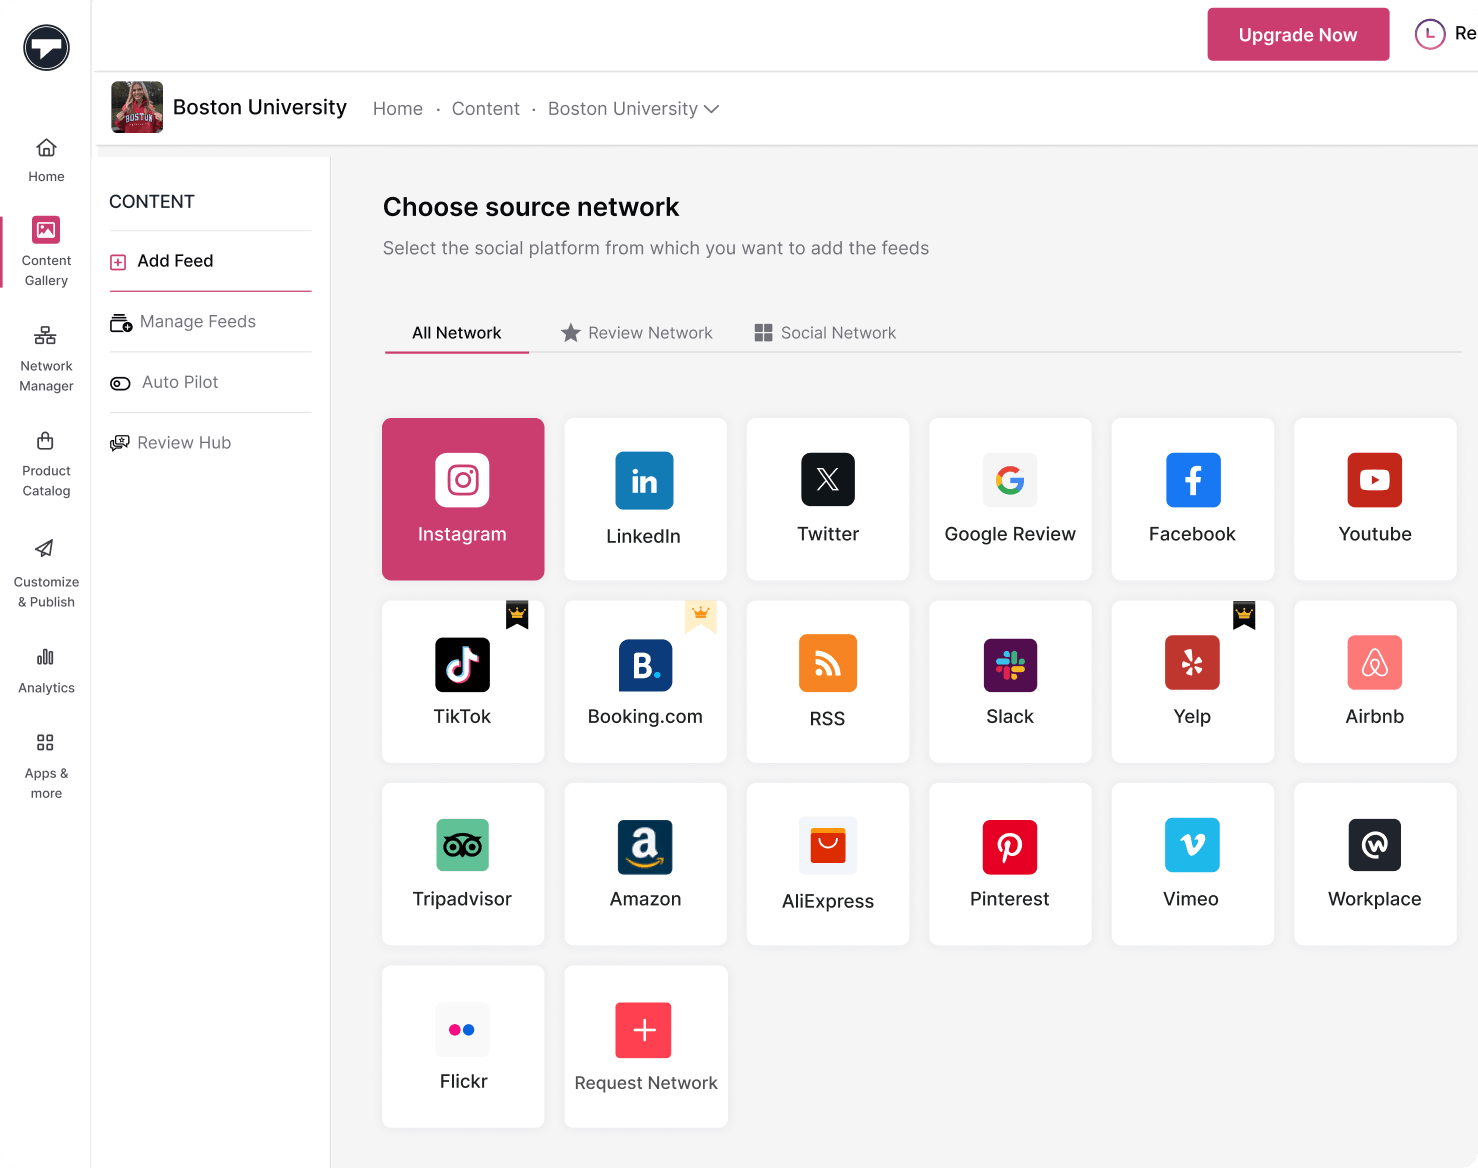Choose the LinkedIn network icon
The height and width of the screenshot is (1168, 1478).
tap(645, 481)
